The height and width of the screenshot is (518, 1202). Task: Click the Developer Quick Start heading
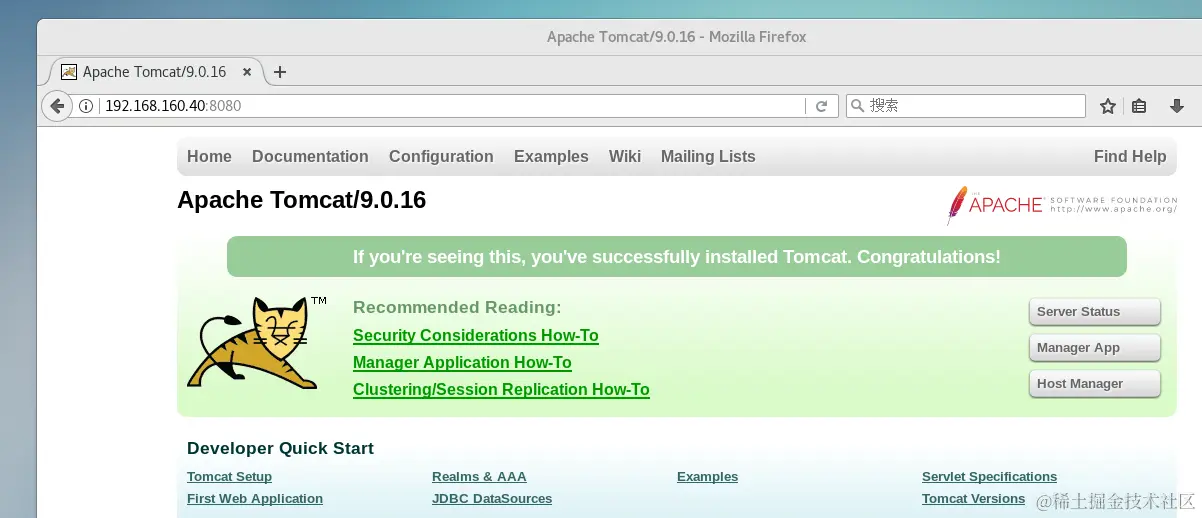280,449
